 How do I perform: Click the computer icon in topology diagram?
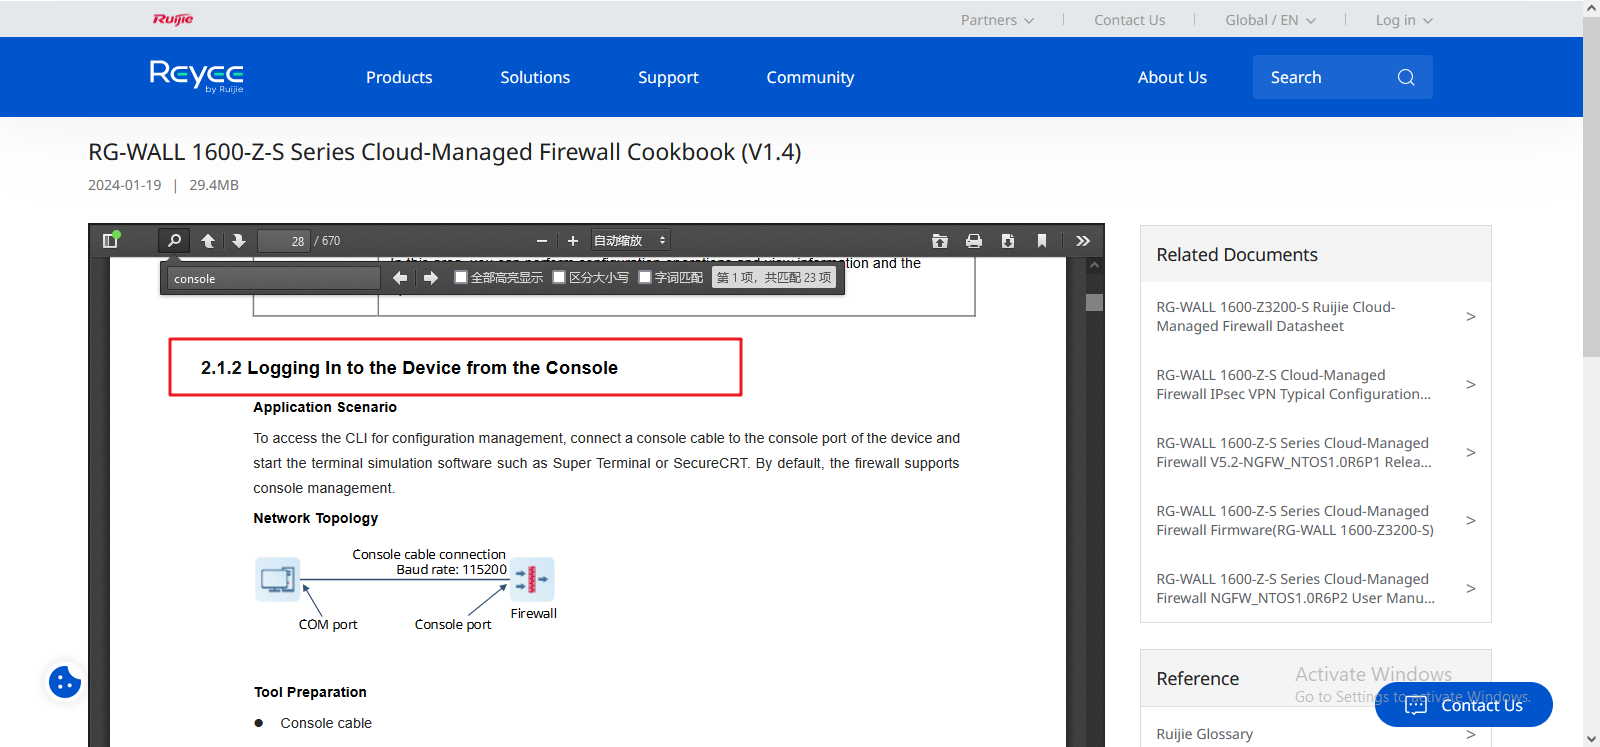(x=277, y=579)
